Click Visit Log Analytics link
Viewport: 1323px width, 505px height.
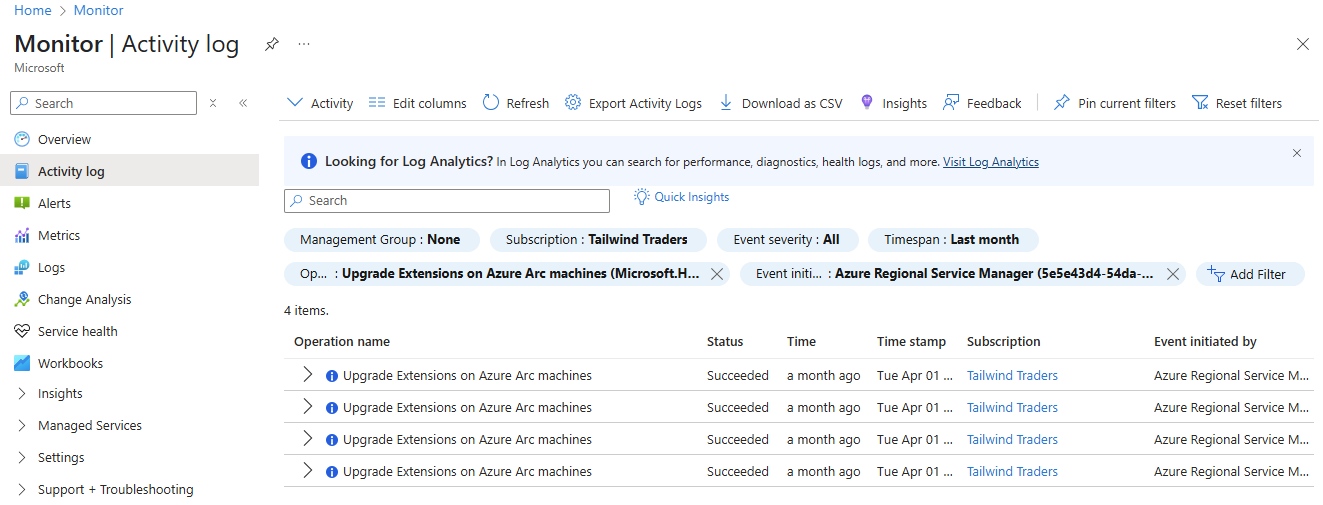pyautogui.click(x=991, y=161)
